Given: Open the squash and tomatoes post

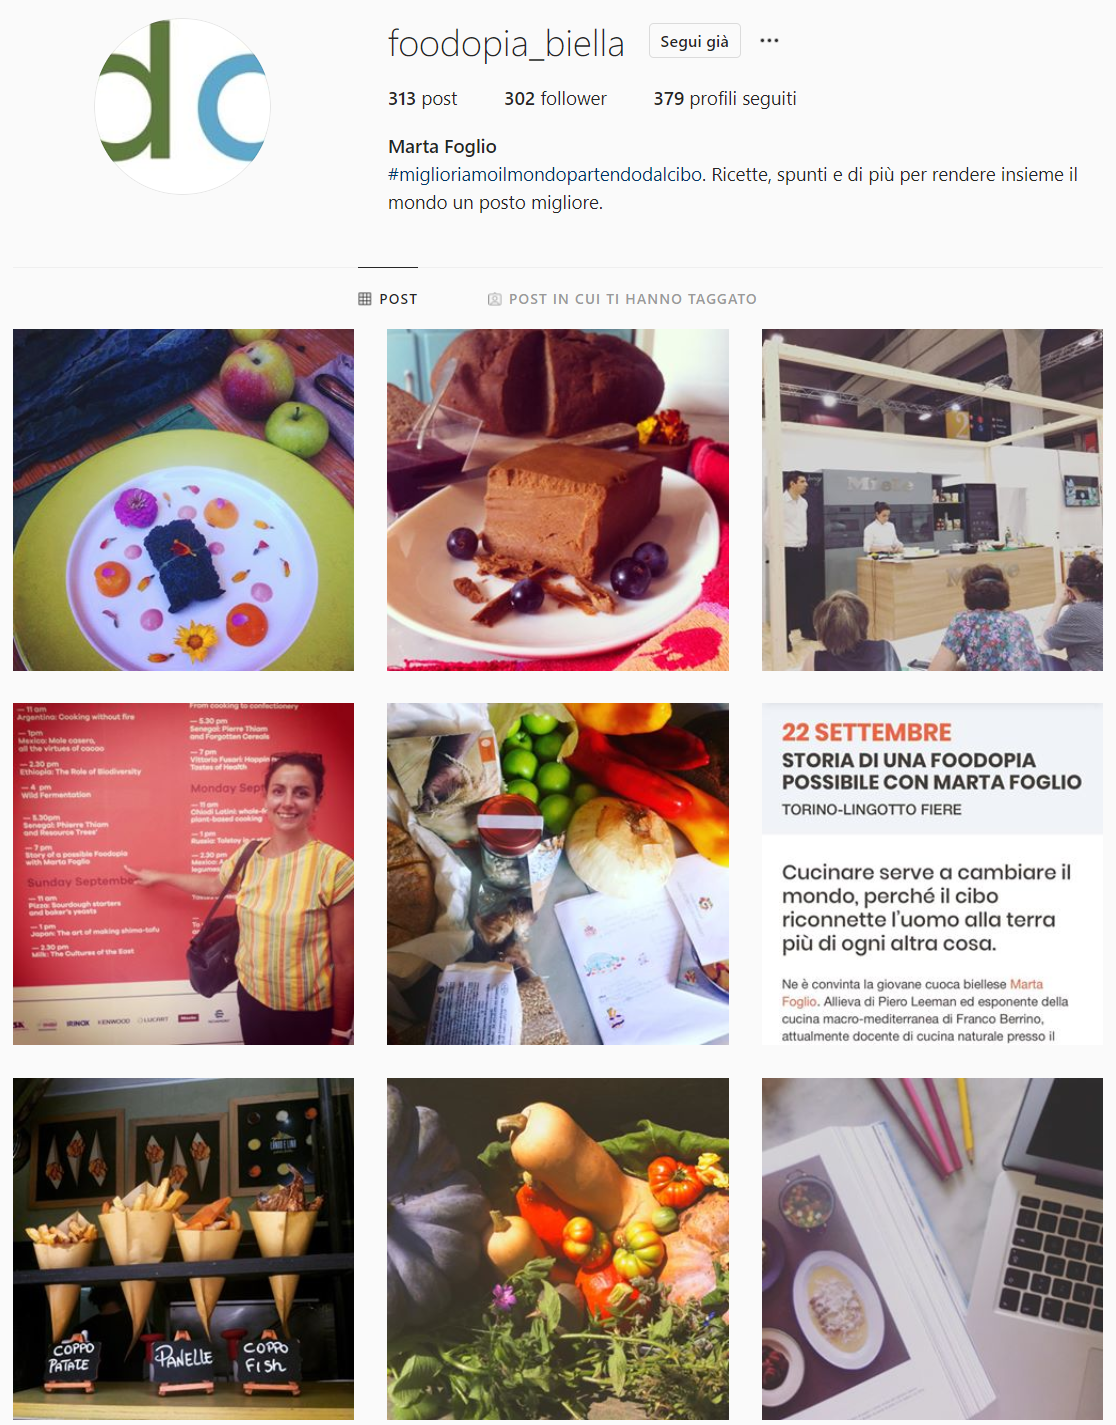Looking at the screenshot, I should click(558, 1249).
